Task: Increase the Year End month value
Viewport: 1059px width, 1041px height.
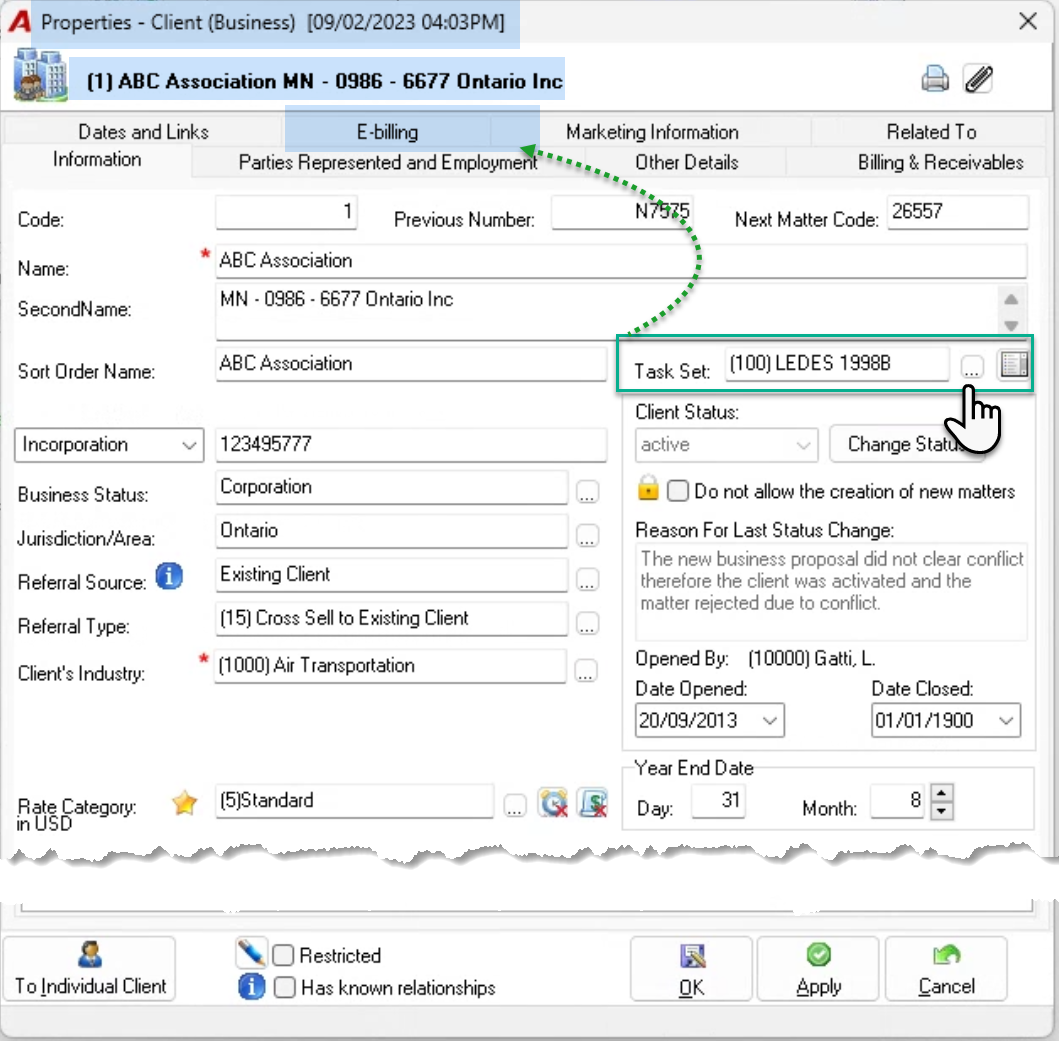Action: point(941,793)
